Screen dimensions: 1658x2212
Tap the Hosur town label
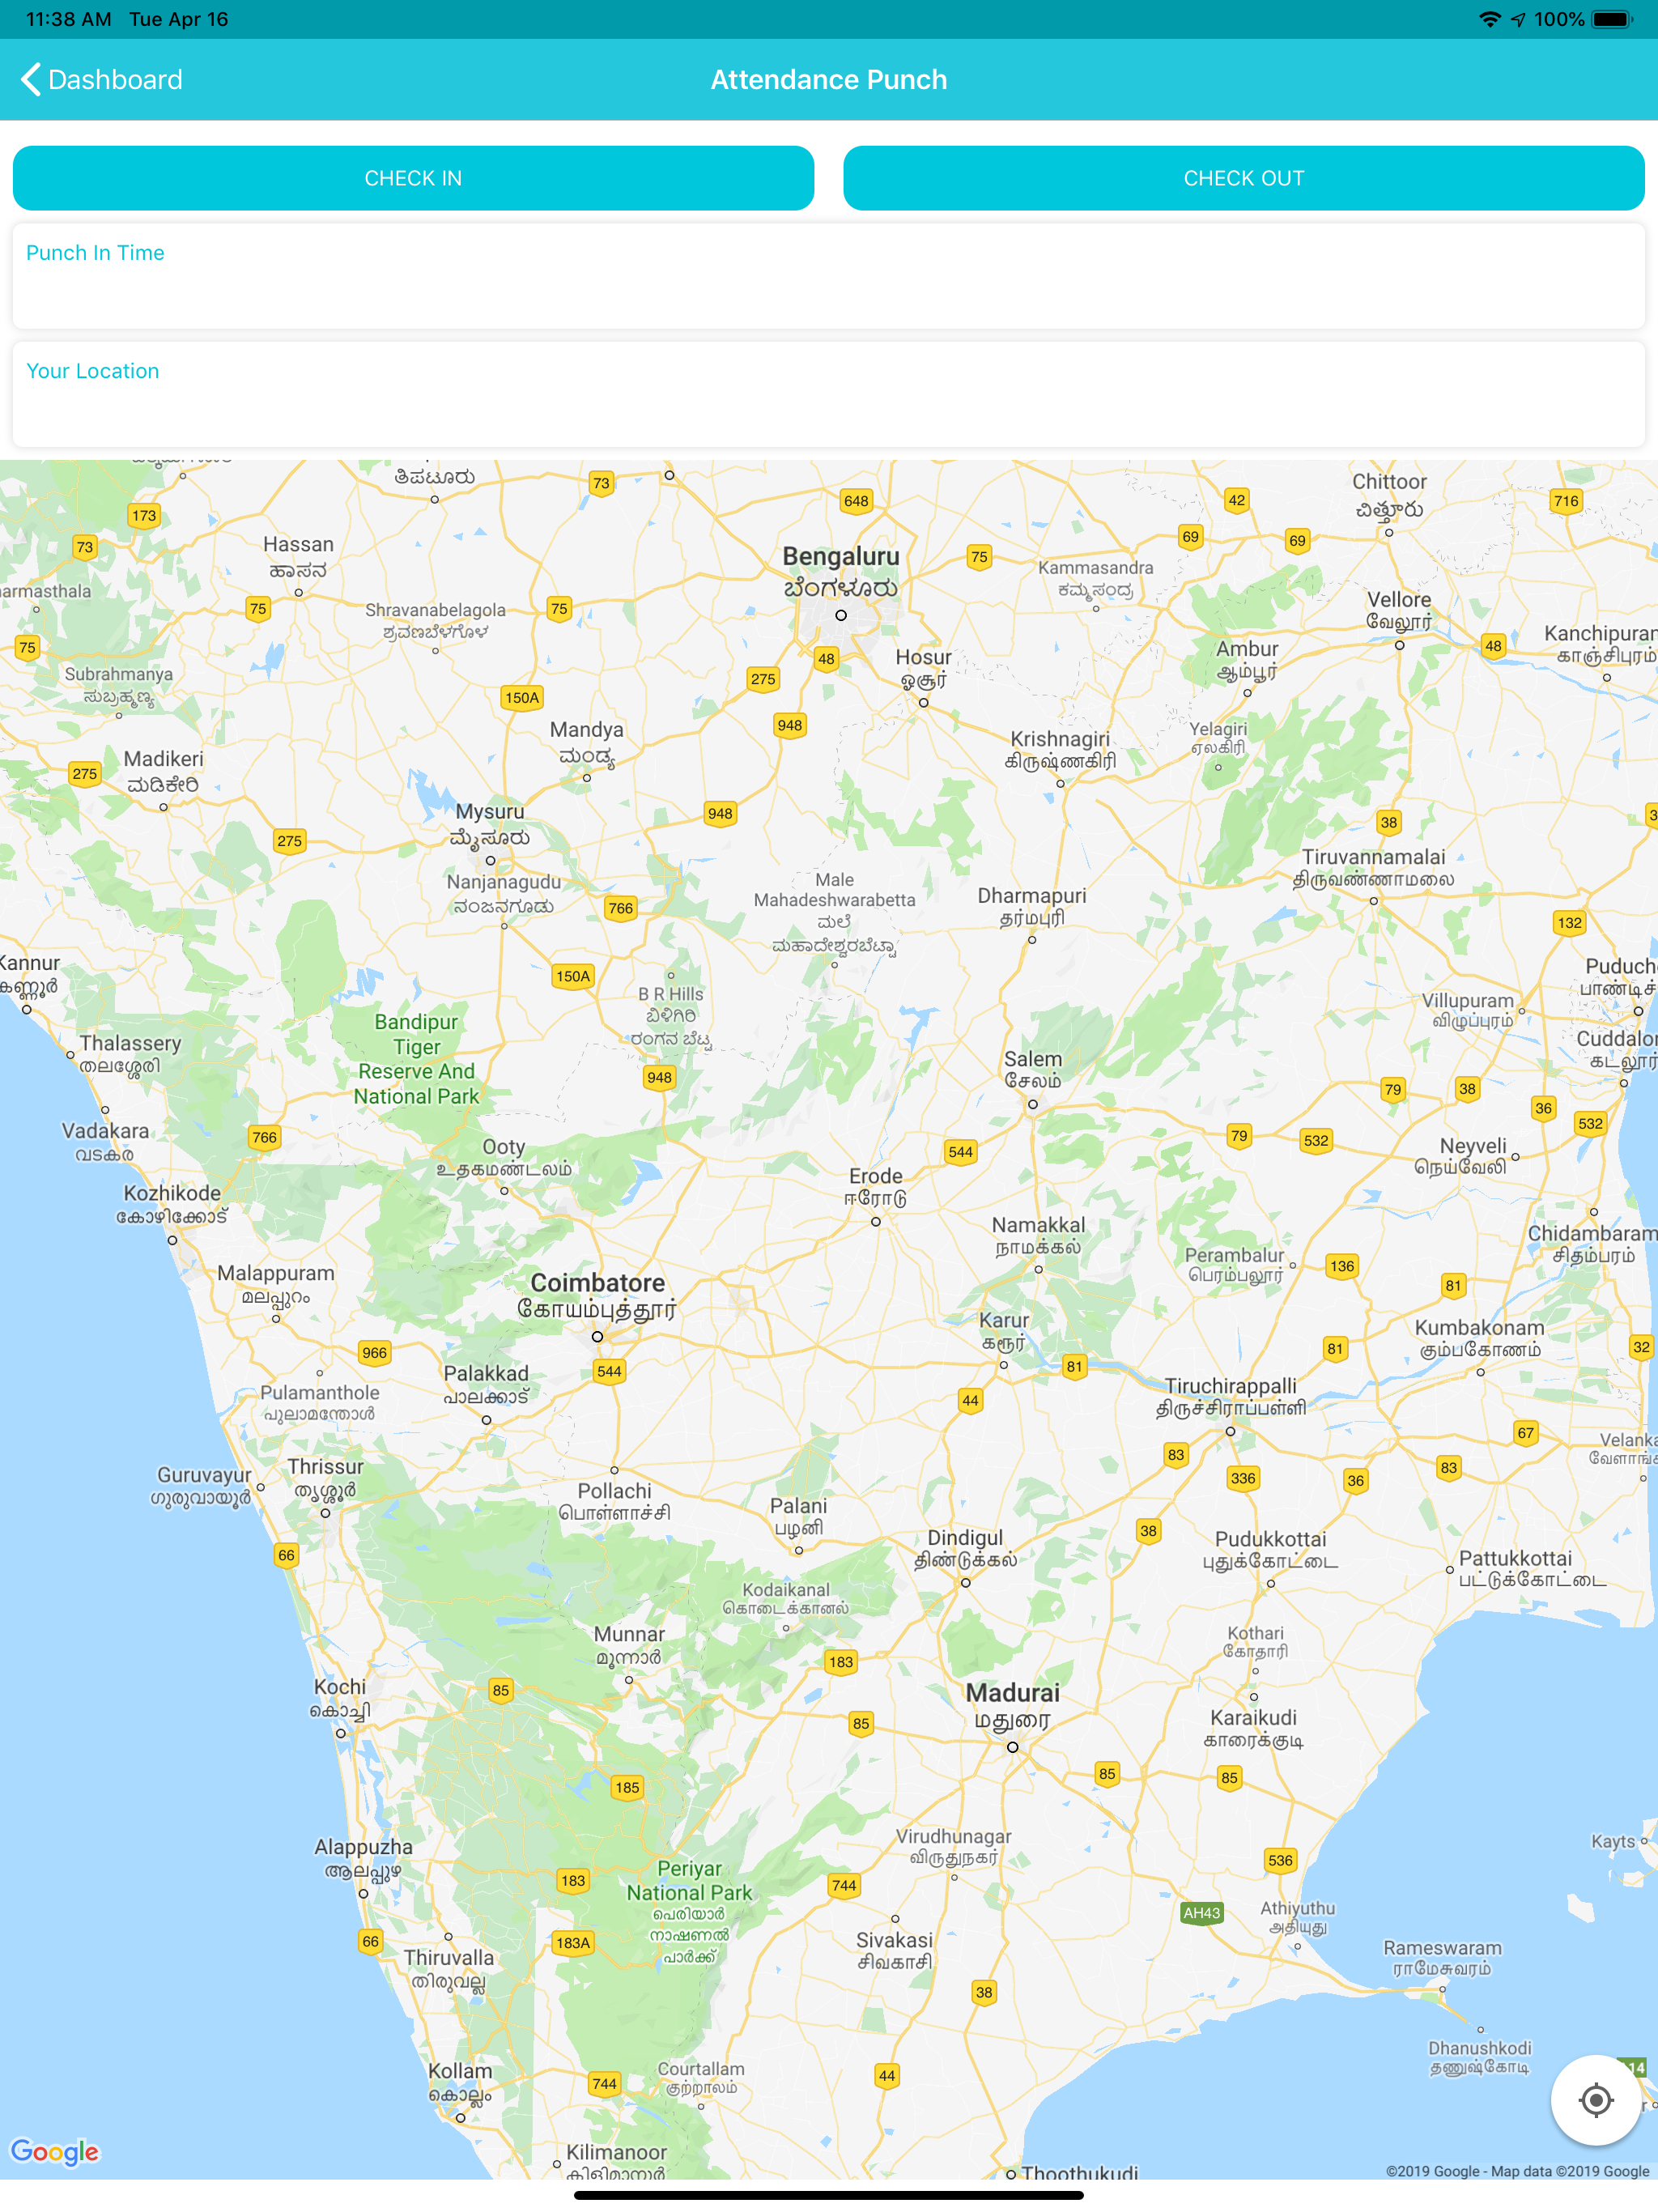(923, 668)
